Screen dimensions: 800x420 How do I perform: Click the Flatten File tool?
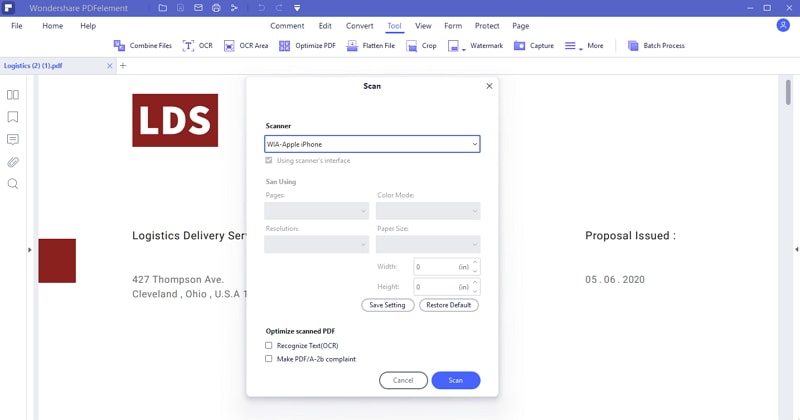point(371,45)
